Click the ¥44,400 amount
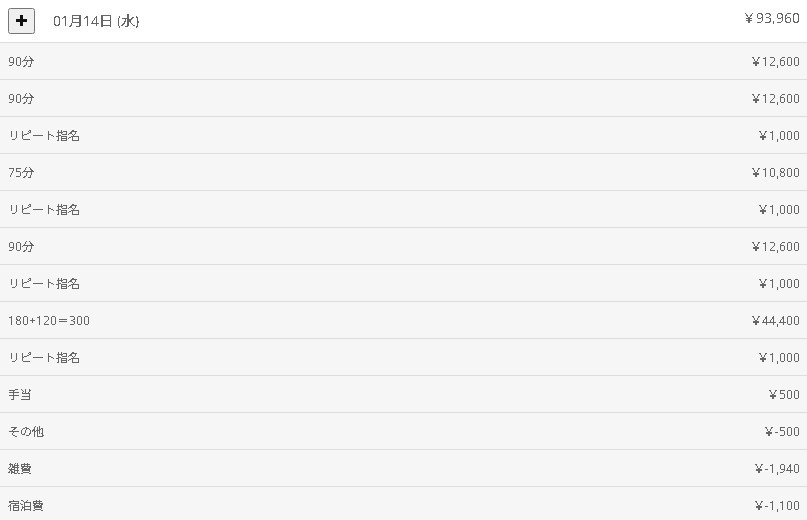The height and width of the screenshot is (520, 807). (775, 321)
